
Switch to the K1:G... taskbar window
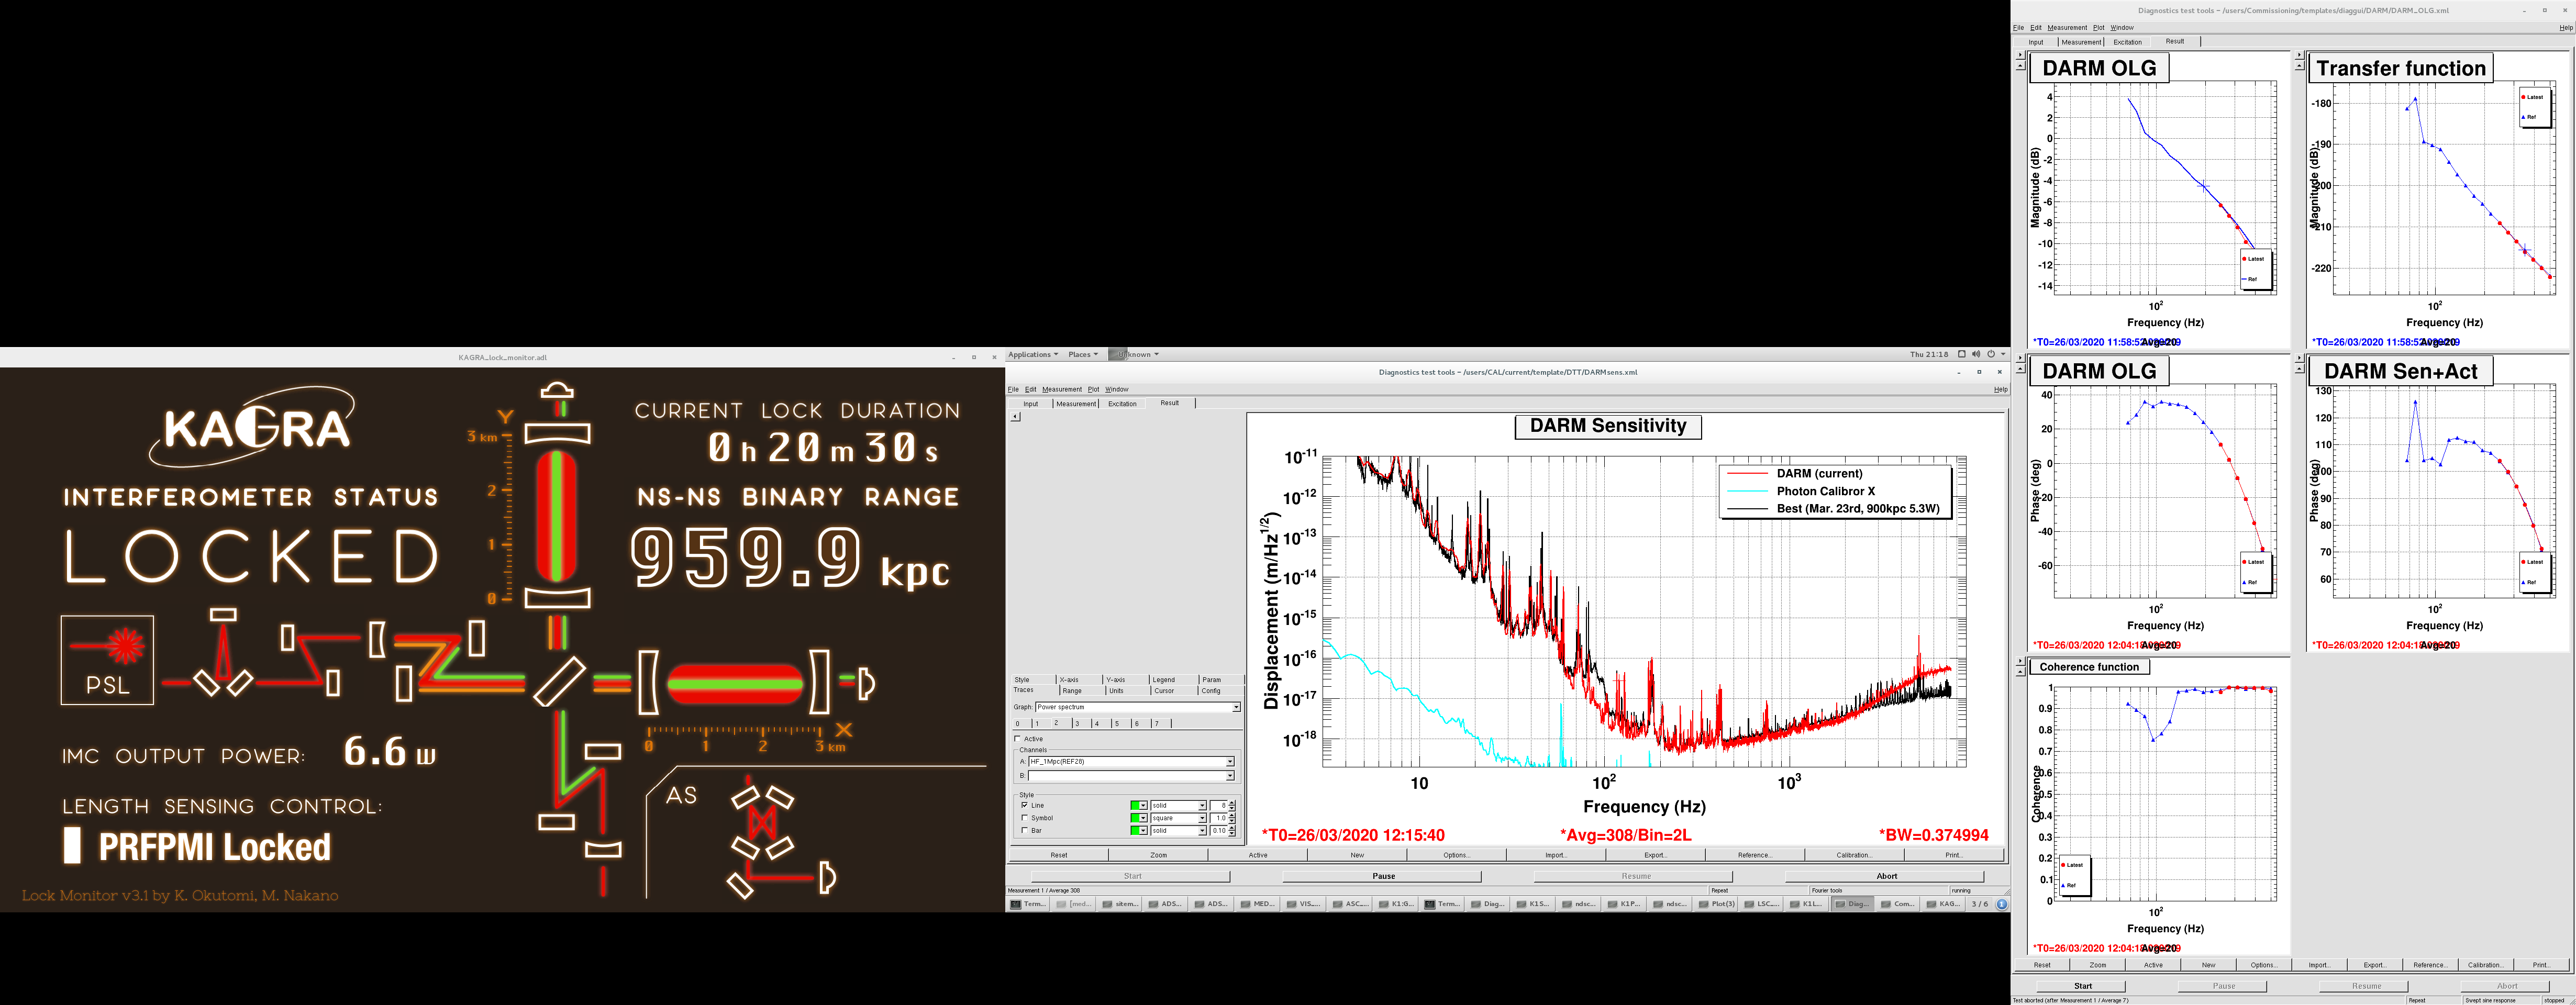click(x=1395, y=904)
